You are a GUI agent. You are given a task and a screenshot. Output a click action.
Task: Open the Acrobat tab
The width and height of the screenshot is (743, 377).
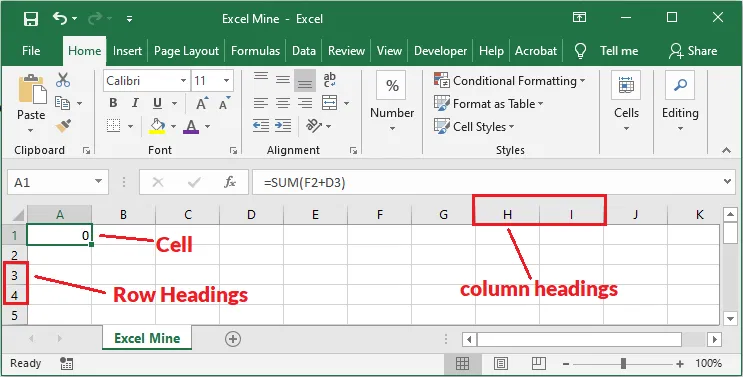click(x=536, y=51)
